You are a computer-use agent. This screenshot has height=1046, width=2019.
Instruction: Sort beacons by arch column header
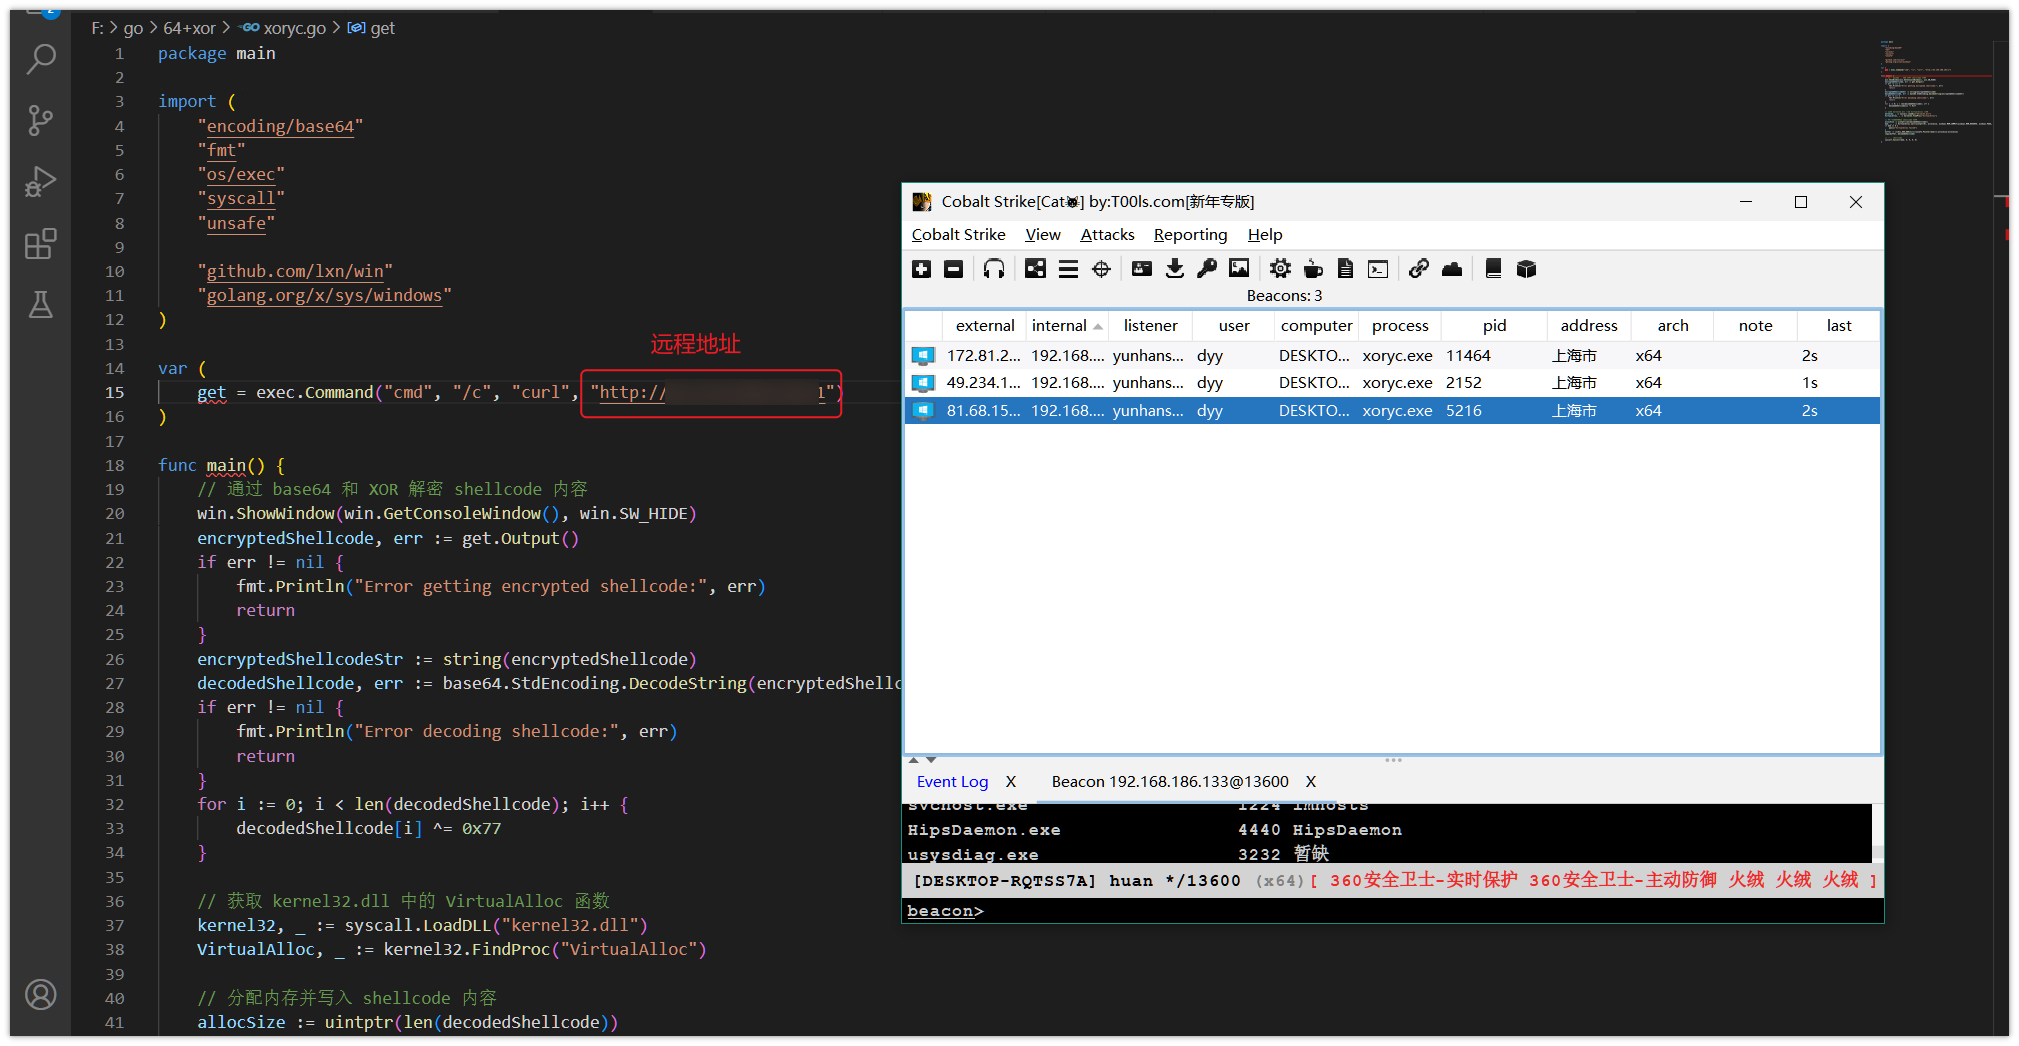coord(1672,326)
